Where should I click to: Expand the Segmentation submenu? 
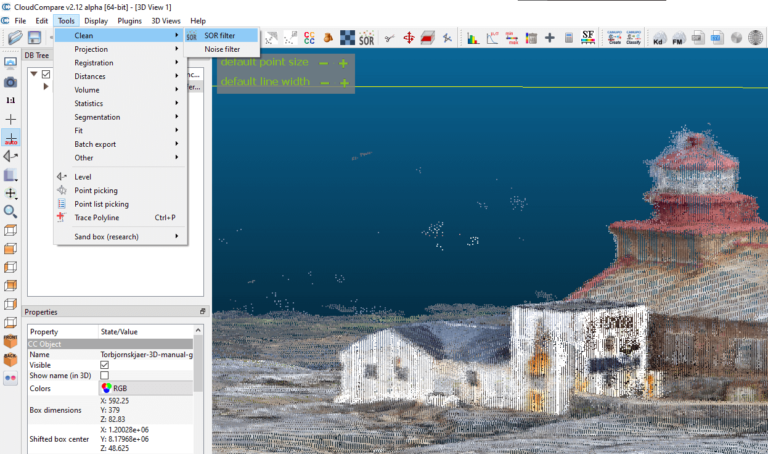[x=120, y=117]
